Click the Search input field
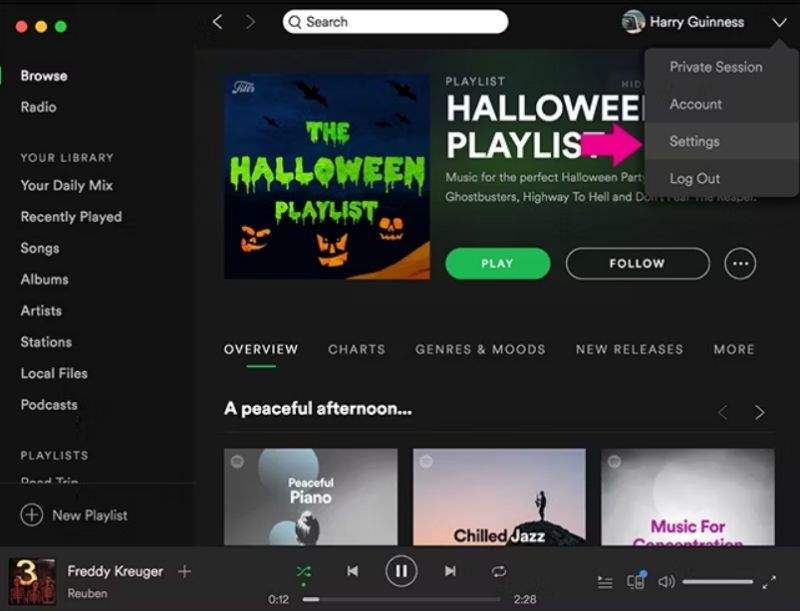 click(395, 22)
